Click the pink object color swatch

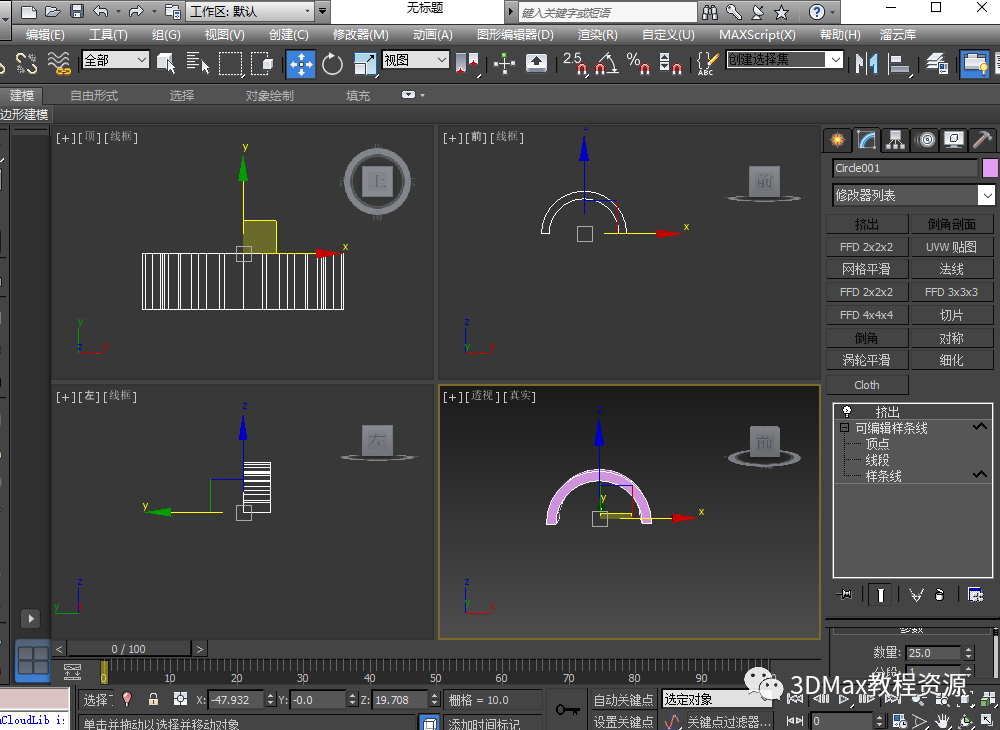pos(990,168)
